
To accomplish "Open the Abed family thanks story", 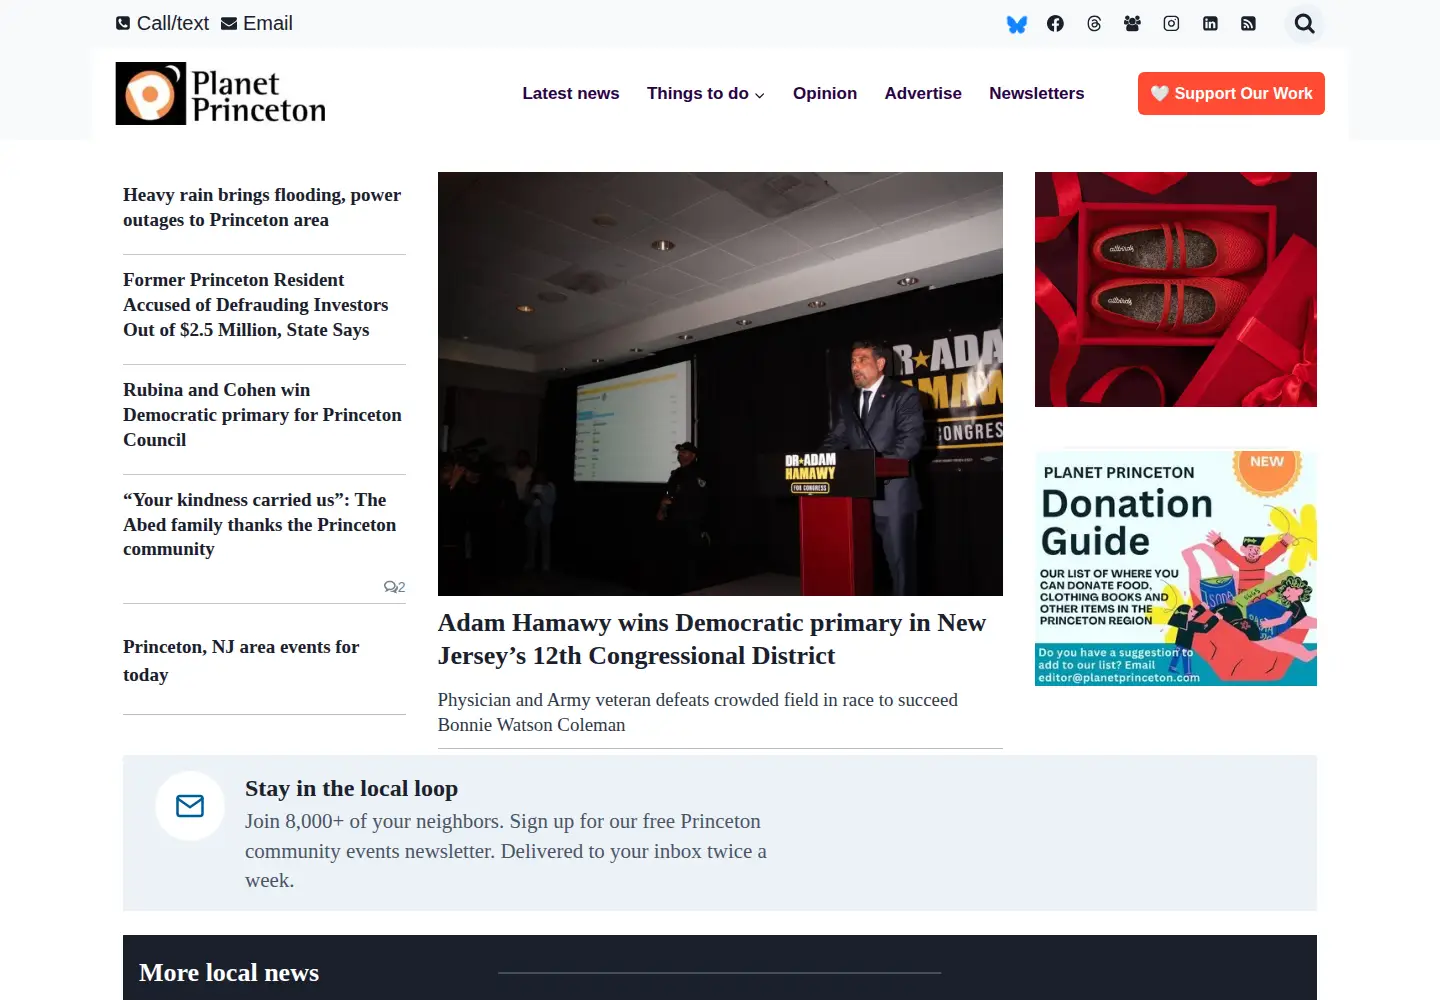I will tap(260, 524).
